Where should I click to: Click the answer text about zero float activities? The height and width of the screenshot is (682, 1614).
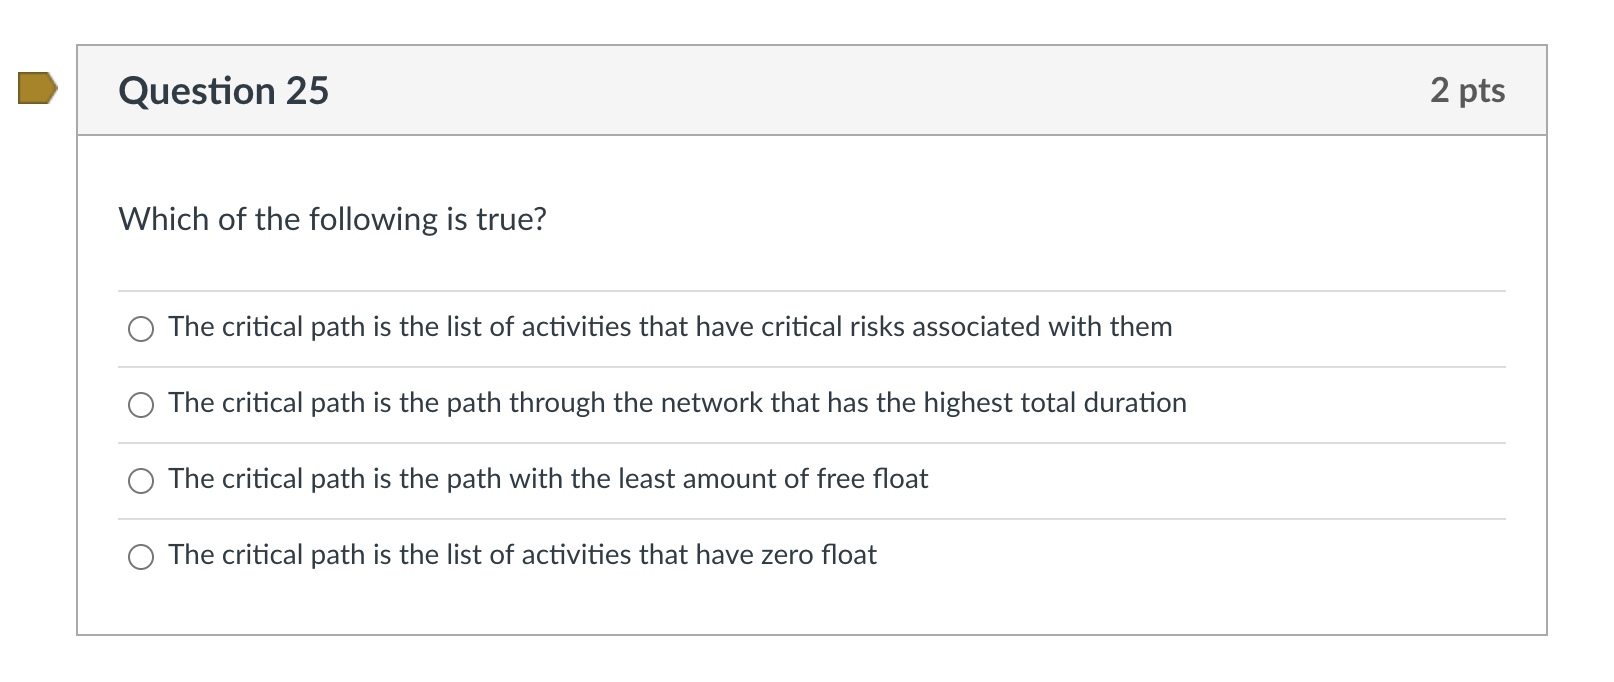coord(522,555)
